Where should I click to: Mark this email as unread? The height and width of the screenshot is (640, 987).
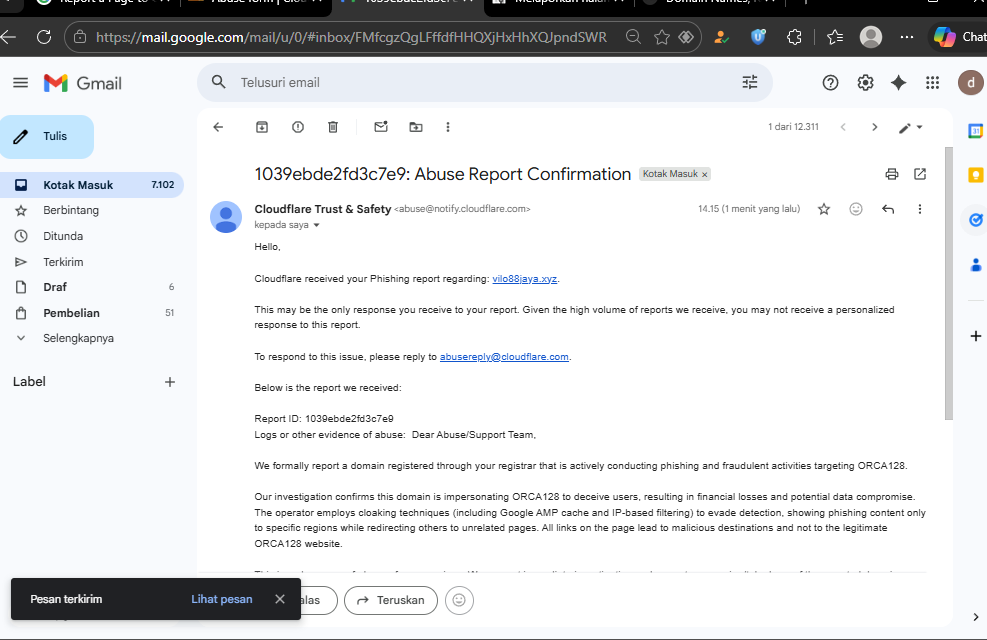[381, 126]
